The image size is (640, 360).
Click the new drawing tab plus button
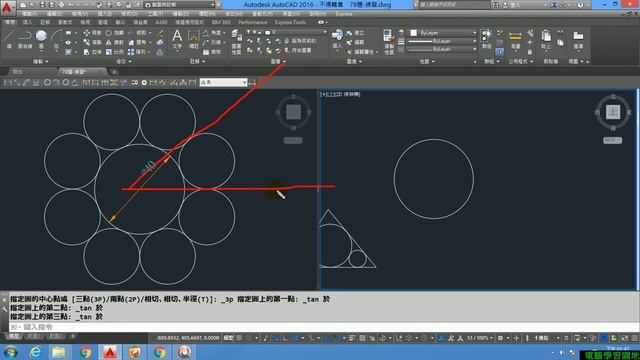pos(114,72)
